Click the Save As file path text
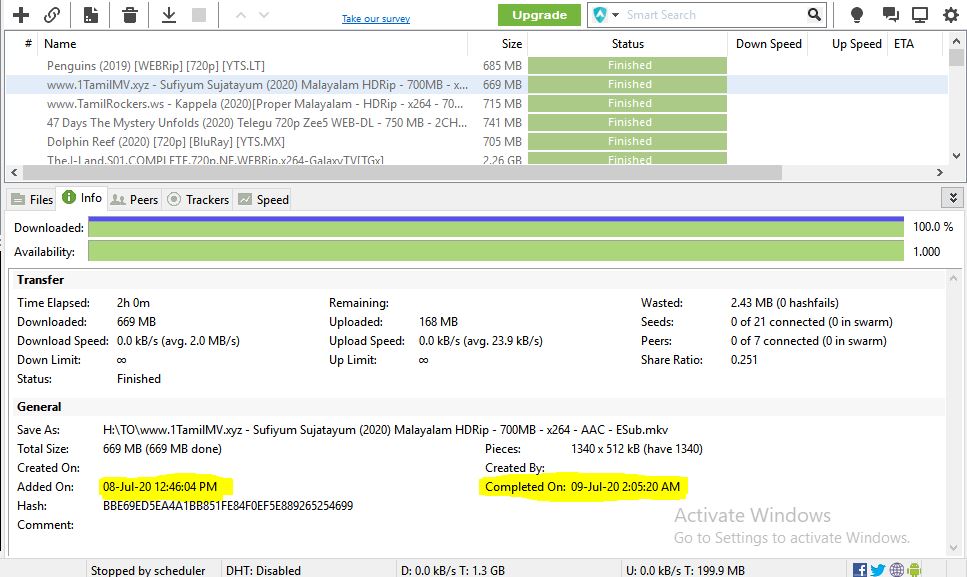The height and width of the screenshot is (577, 967). coord(385,430)
